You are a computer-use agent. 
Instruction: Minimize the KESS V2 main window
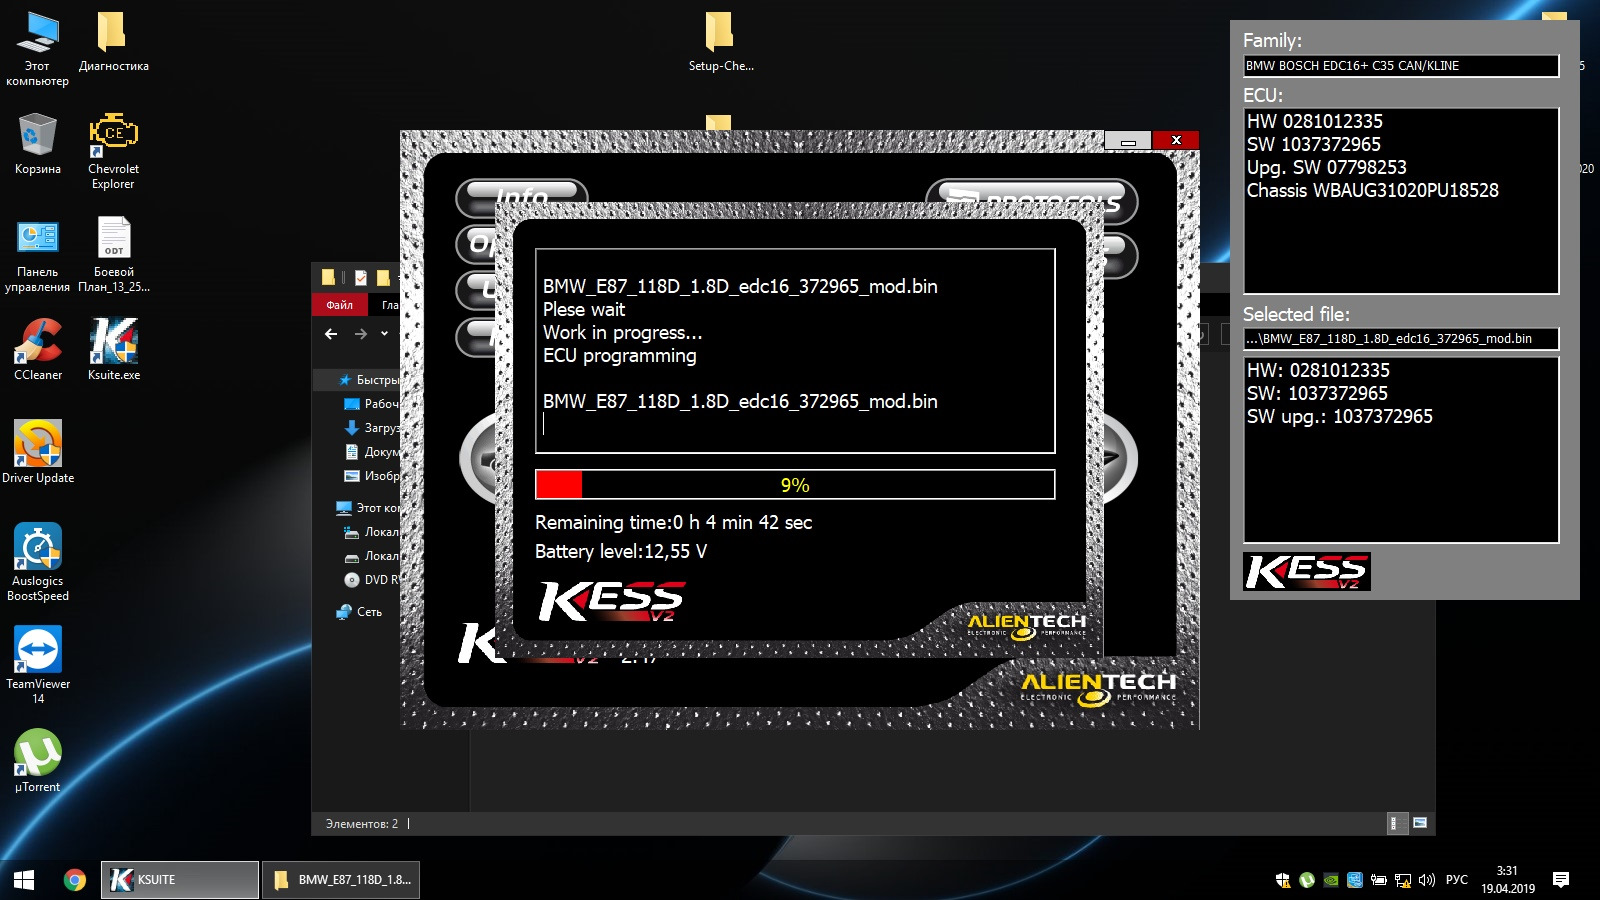1128,141
